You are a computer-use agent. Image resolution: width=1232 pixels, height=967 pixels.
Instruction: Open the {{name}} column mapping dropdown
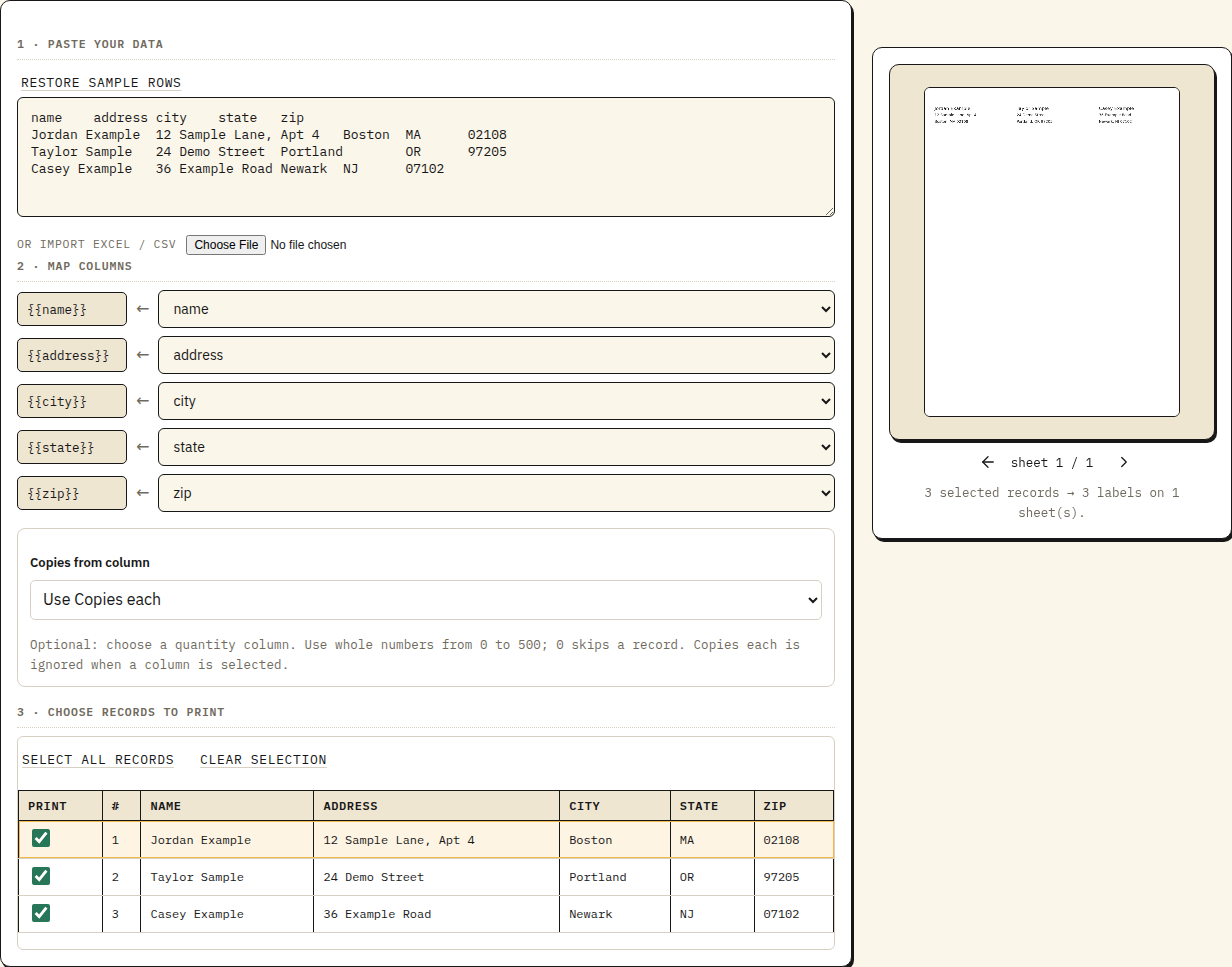point(496,309)
